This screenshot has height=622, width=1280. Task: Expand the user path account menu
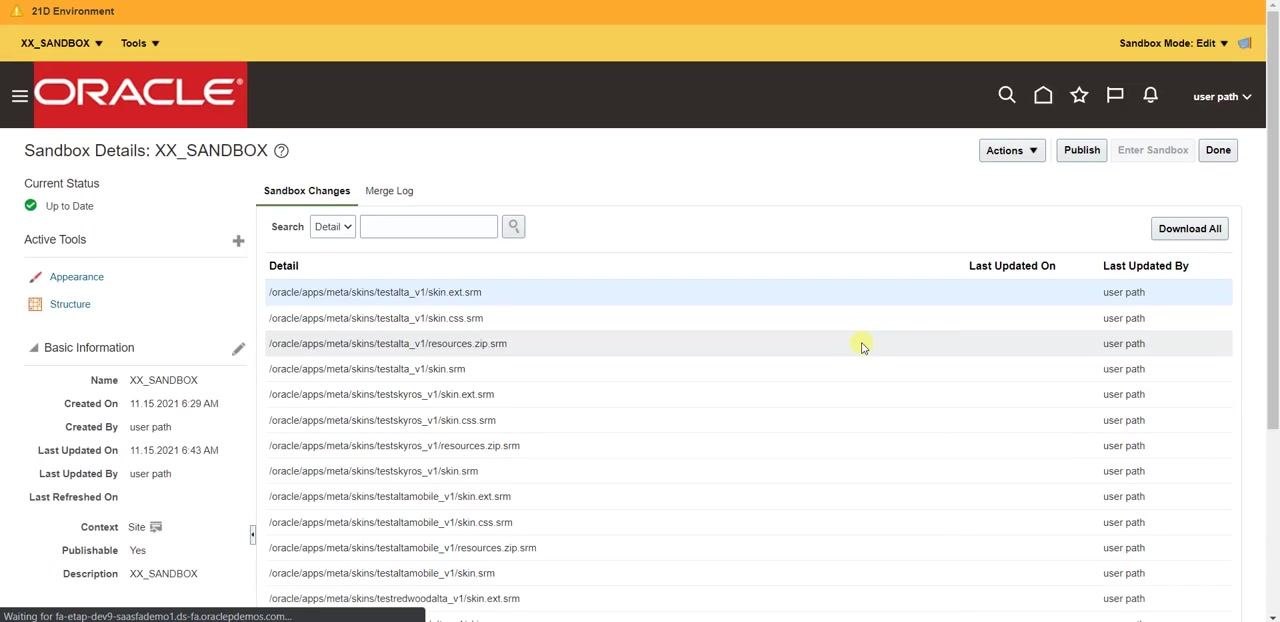[x=1222, y=97]
